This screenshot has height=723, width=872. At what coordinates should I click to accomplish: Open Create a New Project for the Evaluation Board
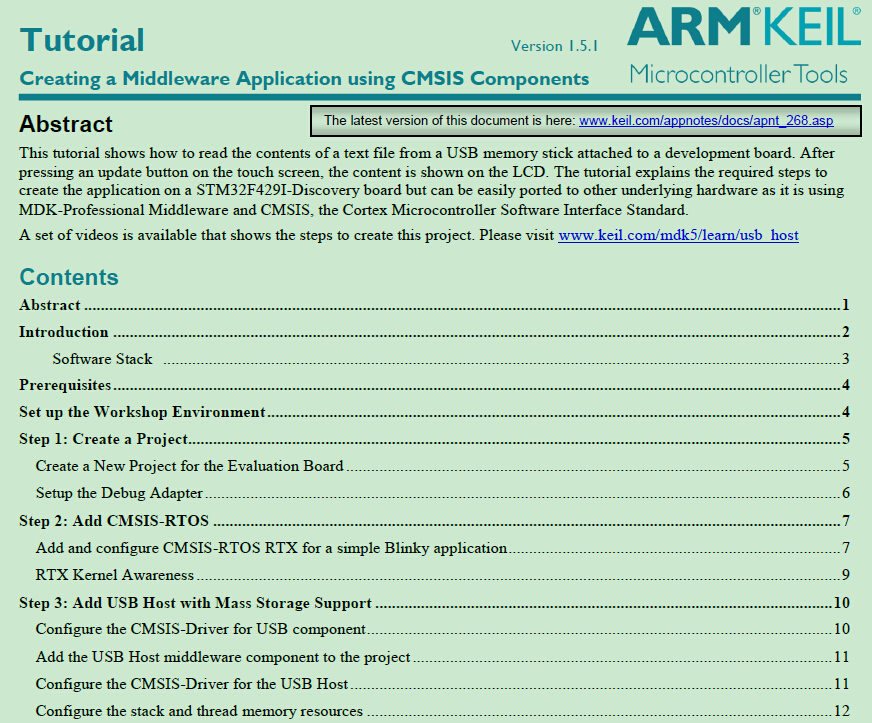443,466
